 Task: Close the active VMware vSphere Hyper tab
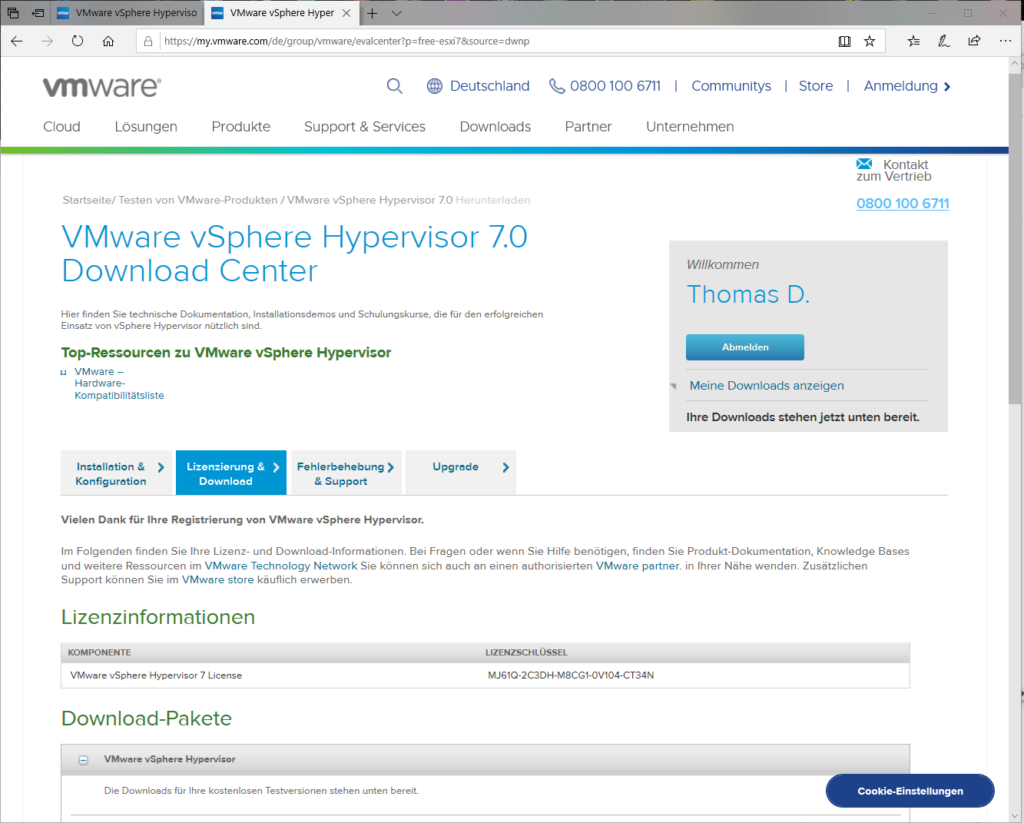347,13
